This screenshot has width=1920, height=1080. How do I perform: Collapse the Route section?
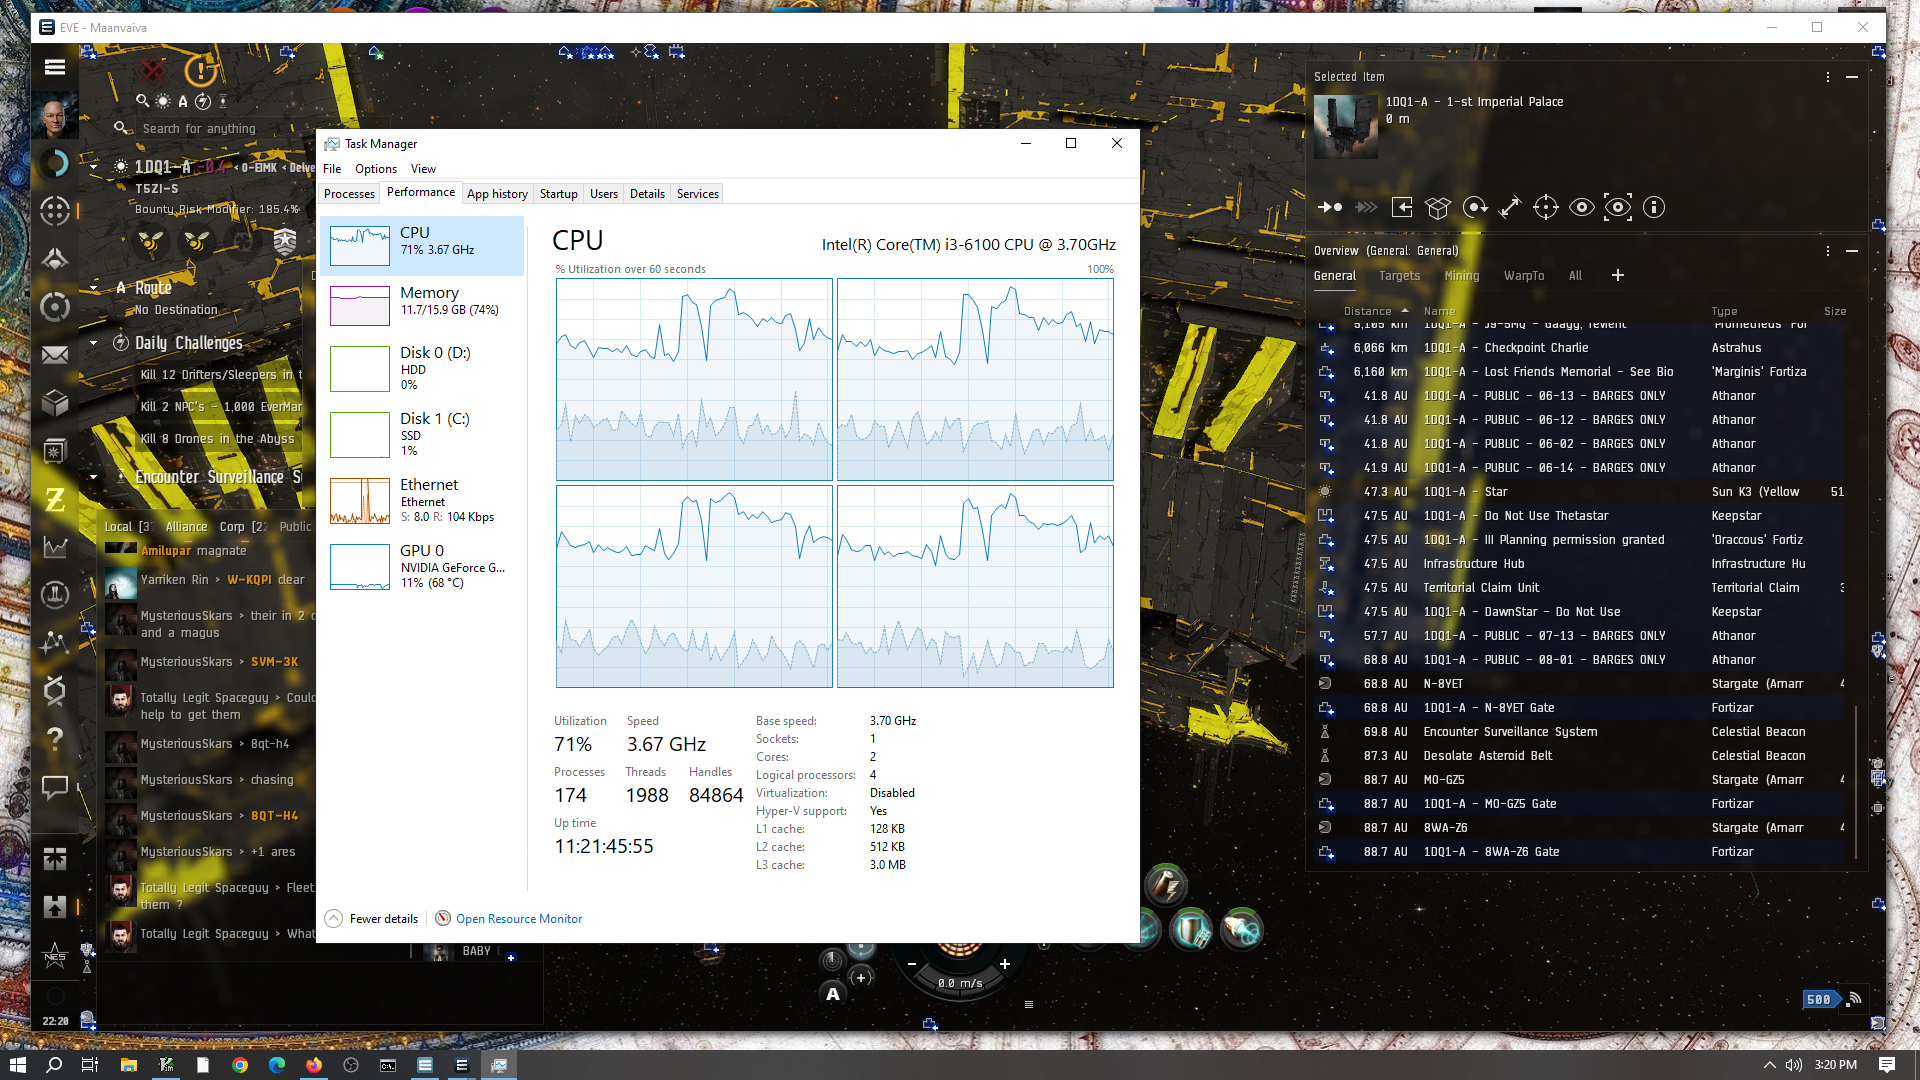point(94,288)
